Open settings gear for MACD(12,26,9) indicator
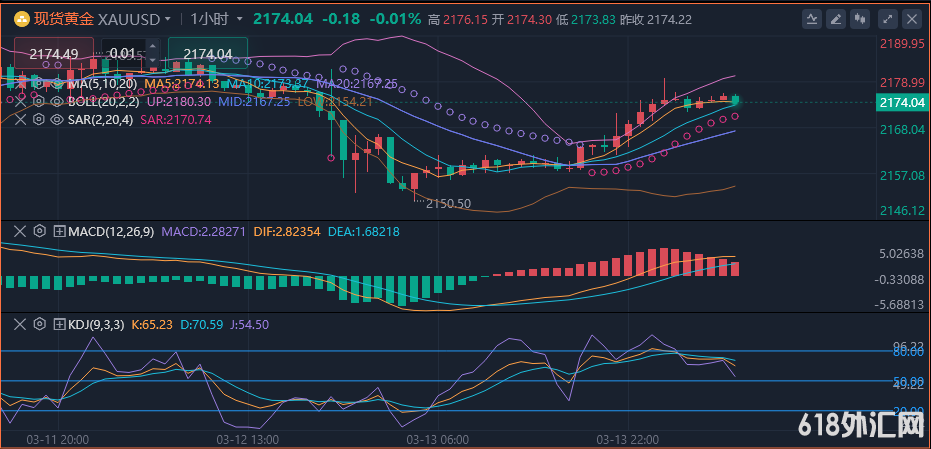 coord(39,231)
